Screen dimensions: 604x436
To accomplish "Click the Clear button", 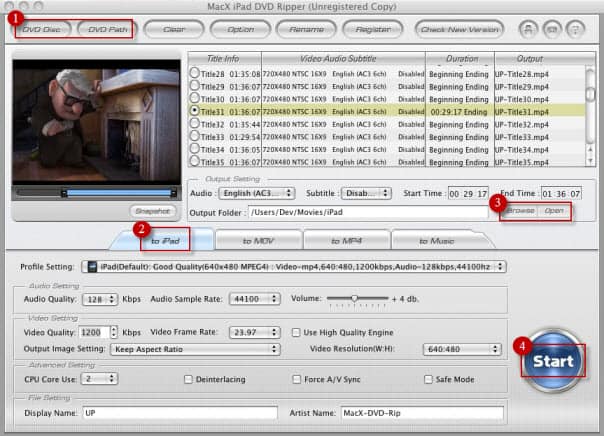I will (x=174, y=29).
